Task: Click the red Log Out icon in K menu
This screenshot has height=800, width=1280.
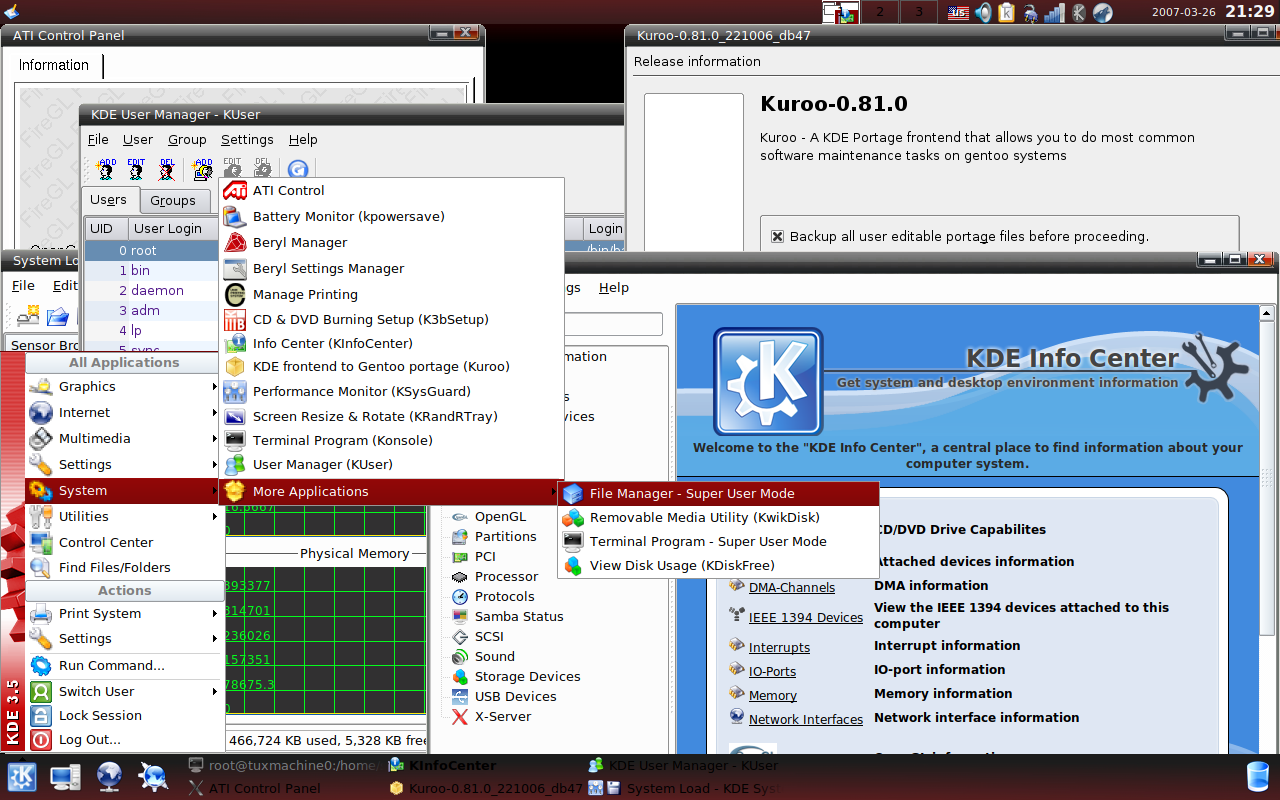Action: pyautogui.click(x=41, y=740)
